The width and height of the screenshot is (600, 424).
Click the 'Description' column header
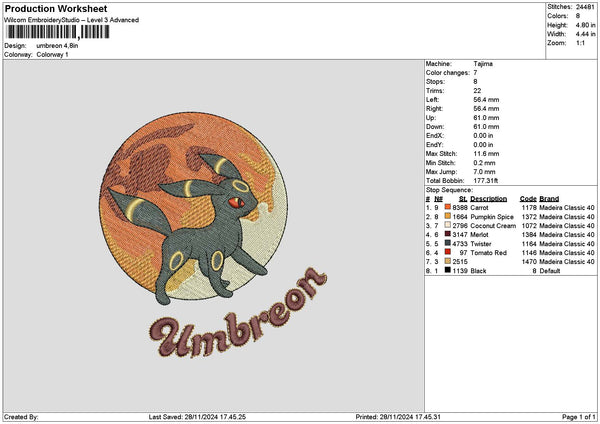[x=488, y=199]
